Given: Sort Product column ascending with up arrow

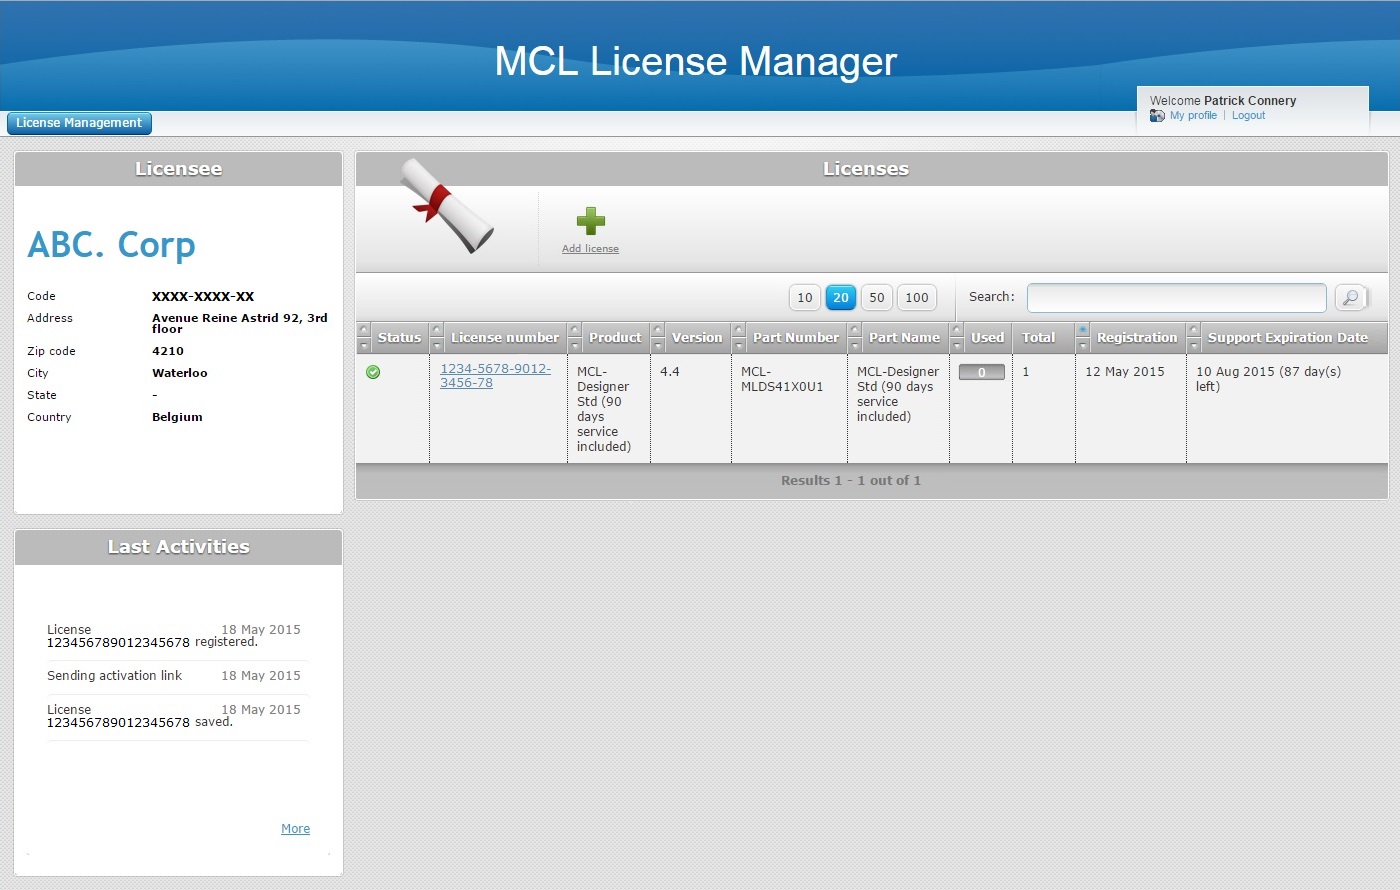Looking at the screenshot, I should tap(575, 330).
